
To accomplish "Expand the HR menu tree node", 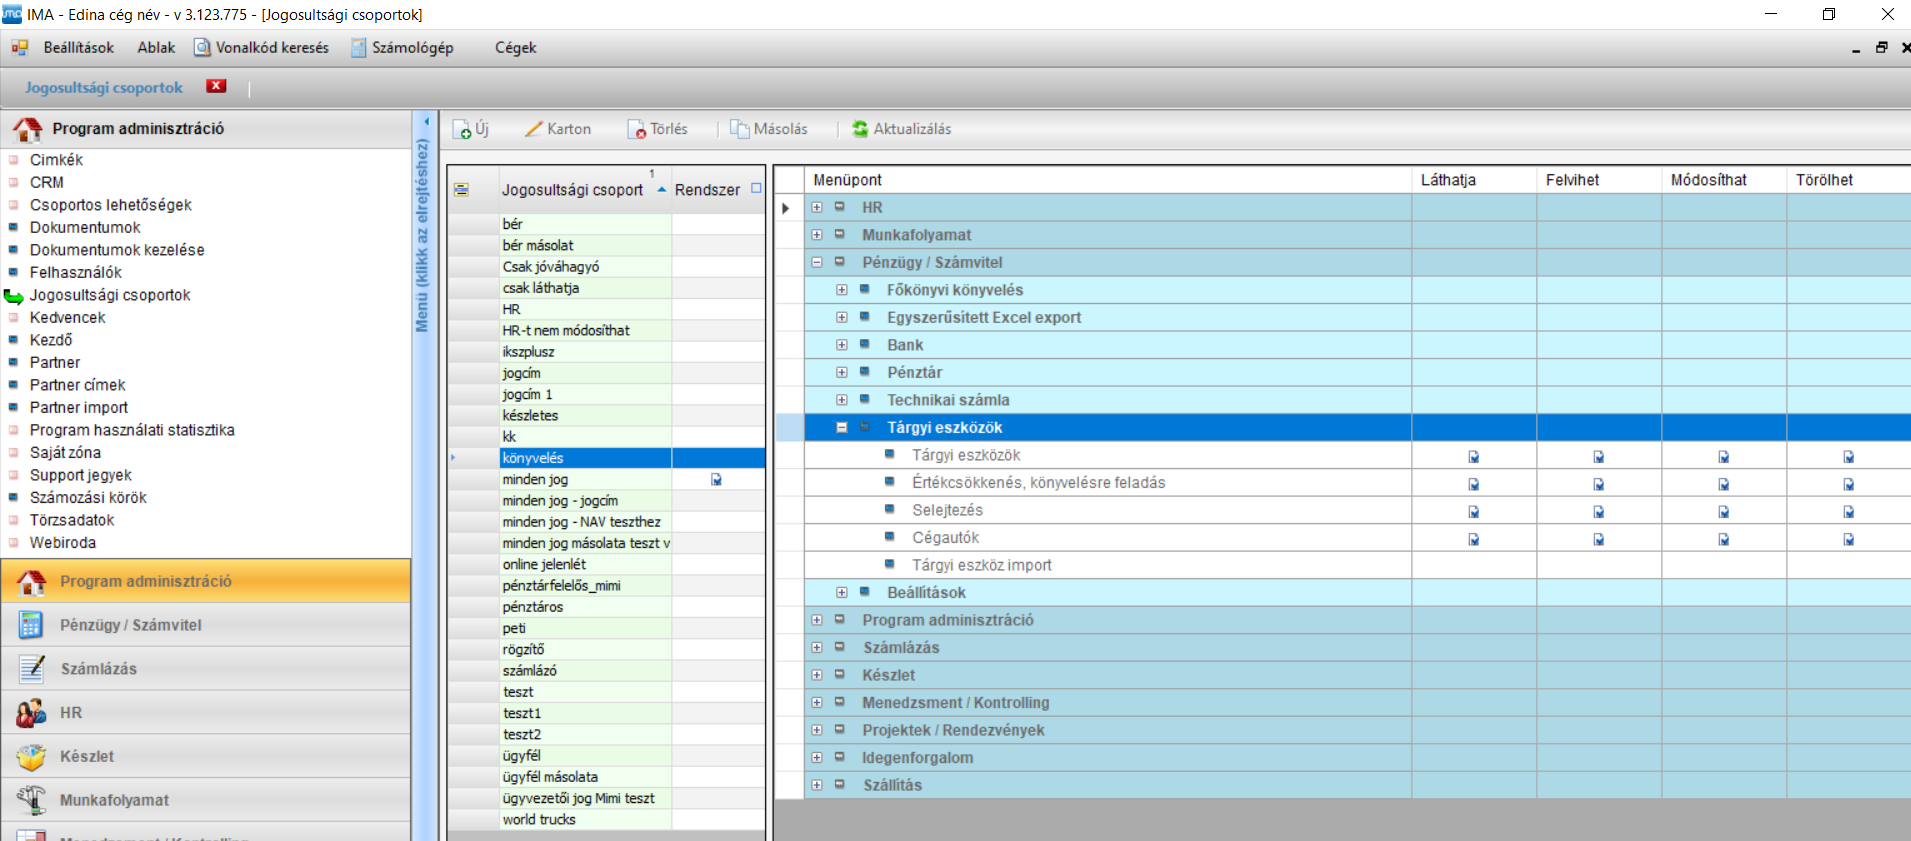I will tap(817, 208).
